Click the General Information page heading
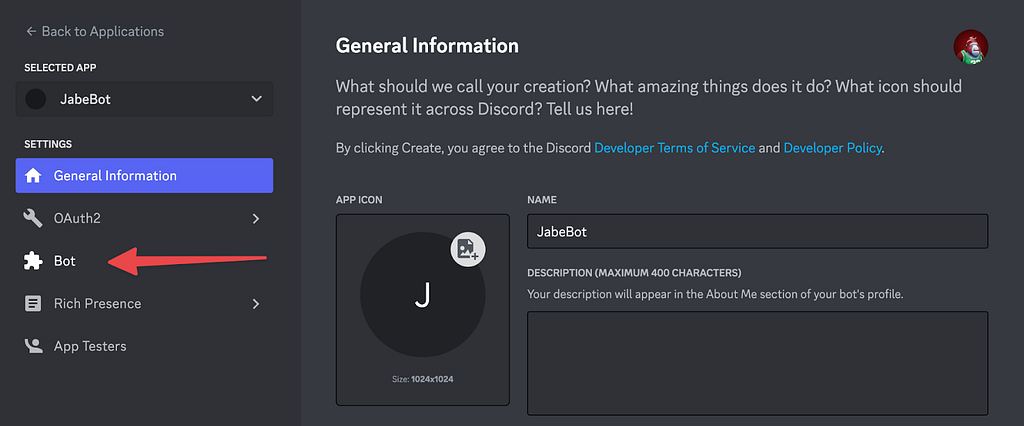 pyautogui.click(x=427, y=46)
